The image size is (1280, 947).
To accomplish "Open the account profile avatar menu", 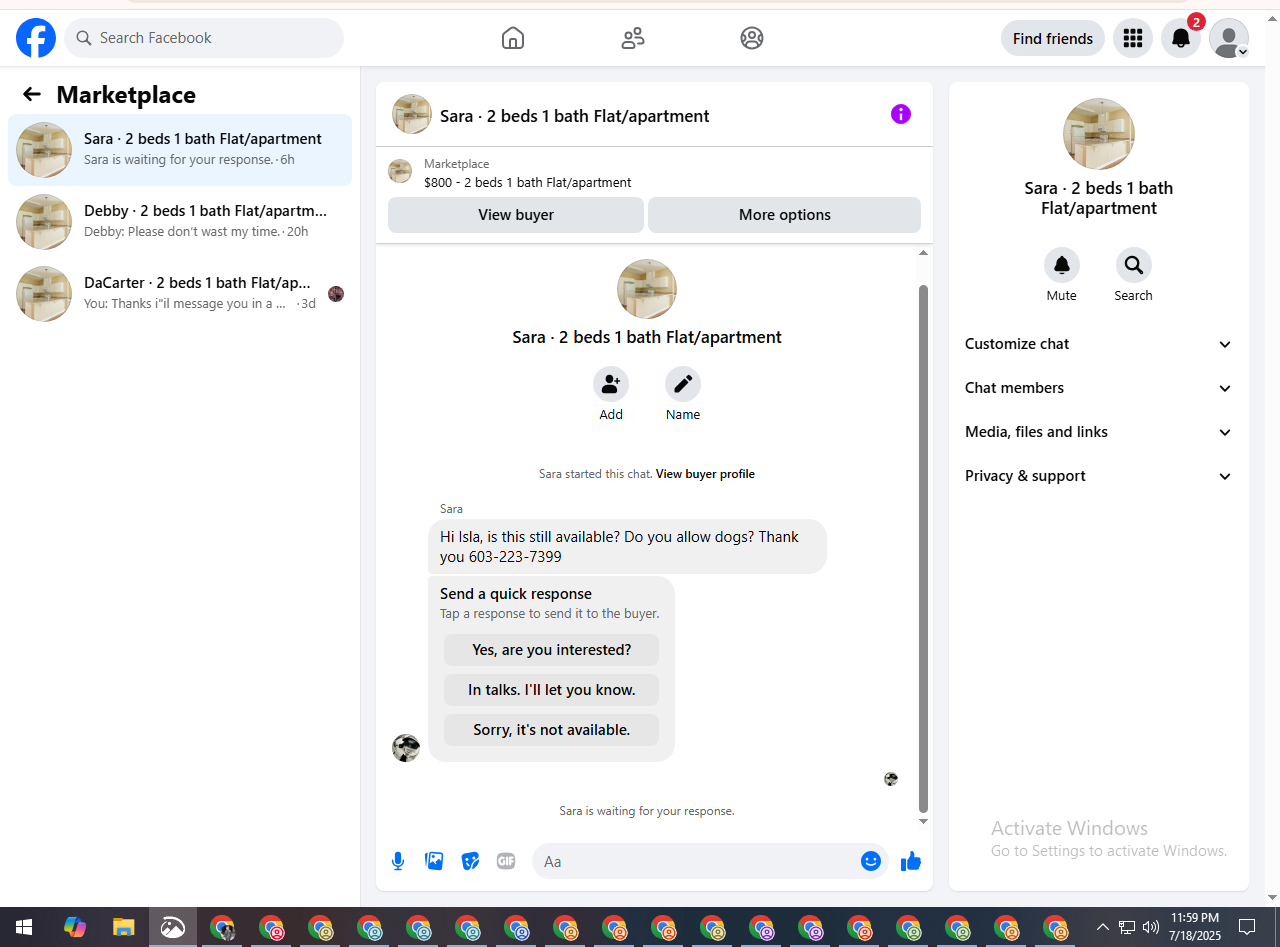I will click(x=1229, y=38).
